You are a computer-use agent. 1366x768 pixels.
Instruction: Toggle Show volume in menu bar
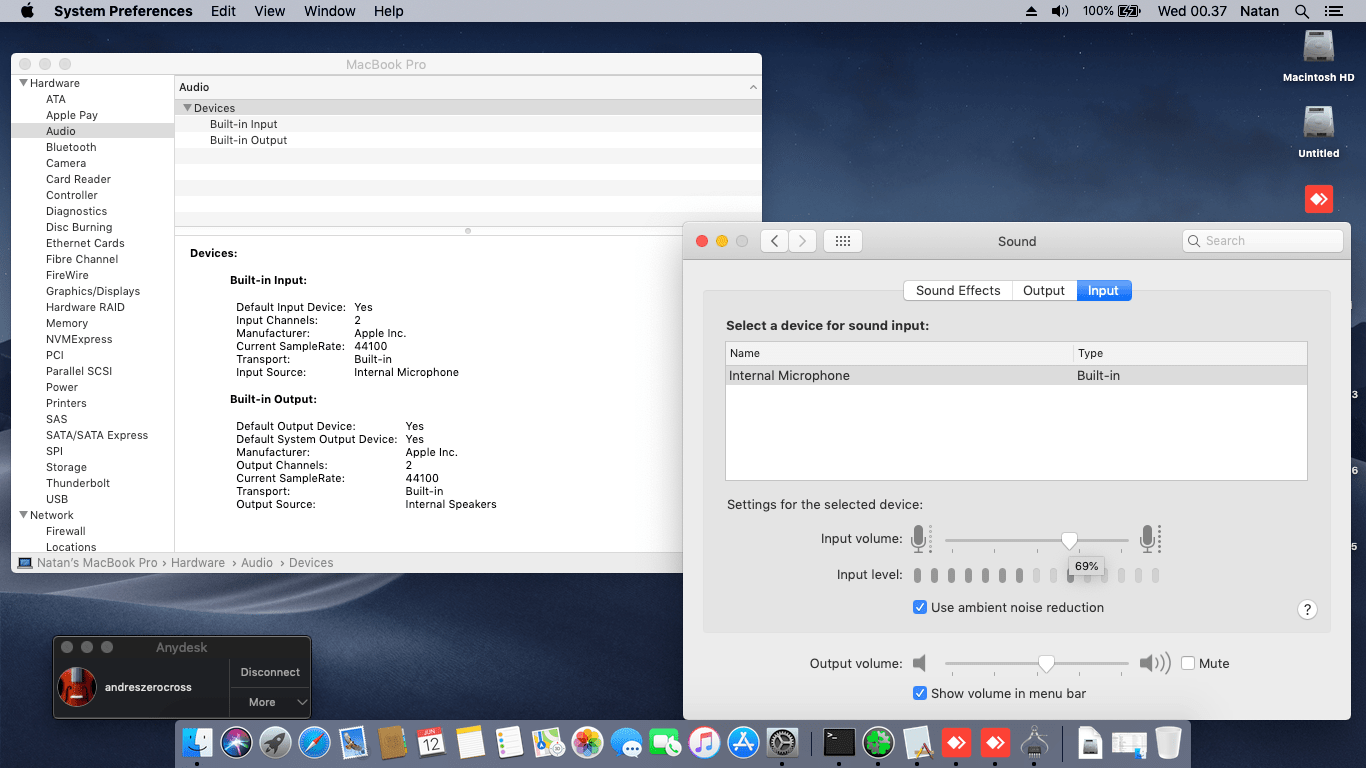point(920,693)
